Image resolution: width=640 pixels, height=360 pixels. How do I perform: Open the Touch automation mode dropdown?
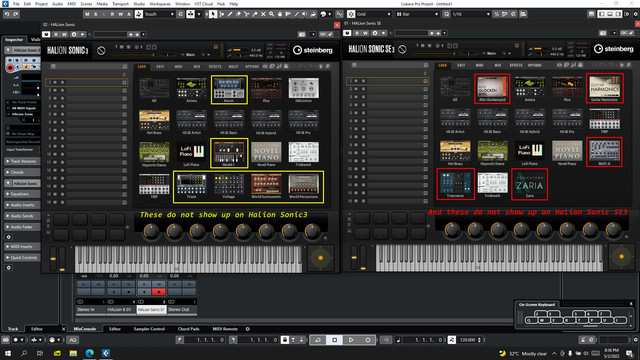159,14
